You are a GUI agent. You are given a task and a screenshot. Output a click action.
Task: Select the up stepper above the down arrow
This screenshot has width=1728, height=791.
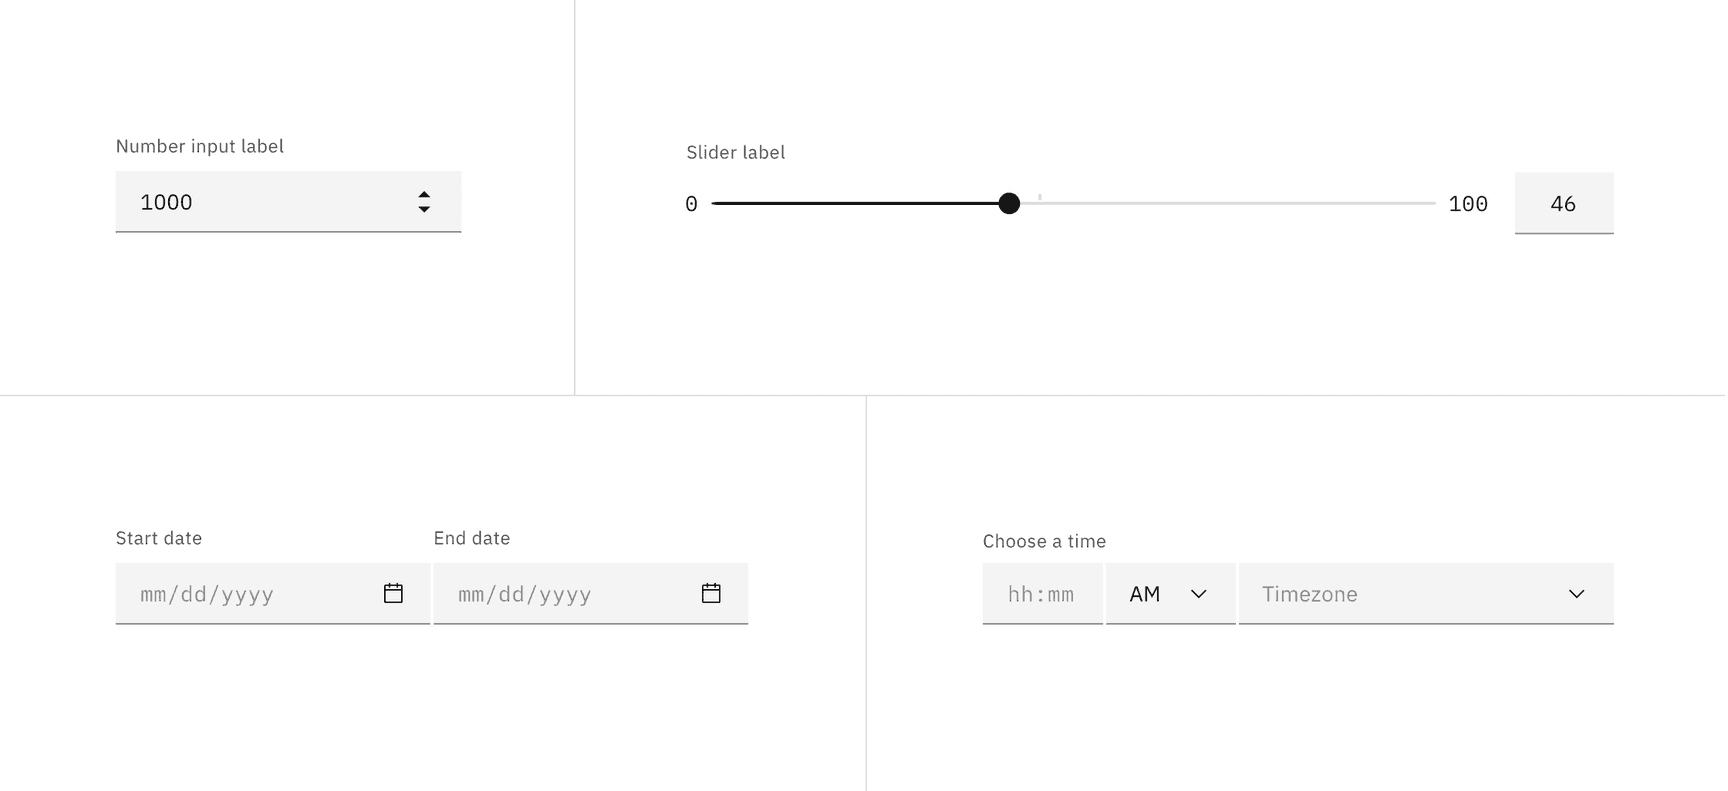(x=424, y=194)
